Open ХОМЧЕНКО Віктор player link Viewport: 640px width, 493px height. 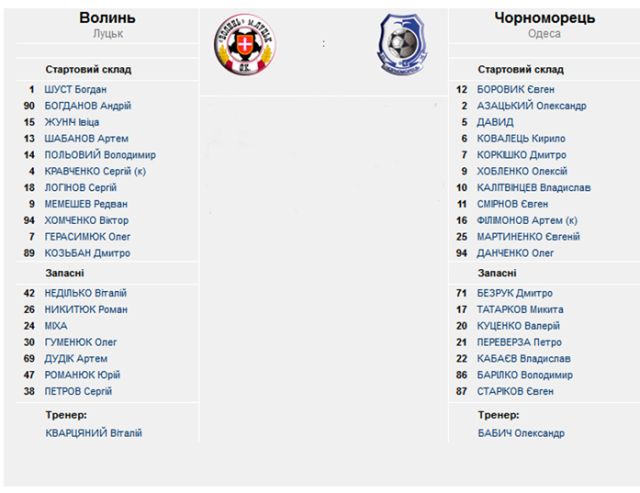[87, 220]
